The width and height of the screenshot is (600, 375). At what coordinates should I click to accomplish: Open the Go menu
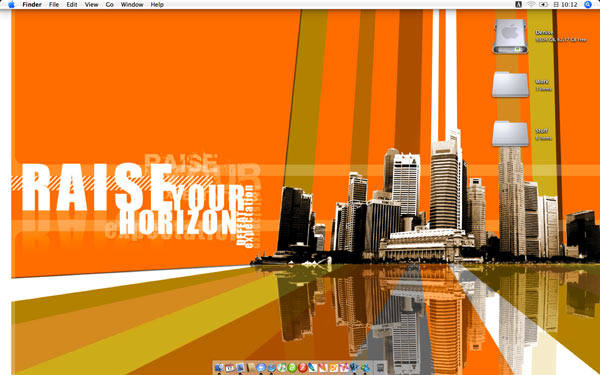(109, 5)
